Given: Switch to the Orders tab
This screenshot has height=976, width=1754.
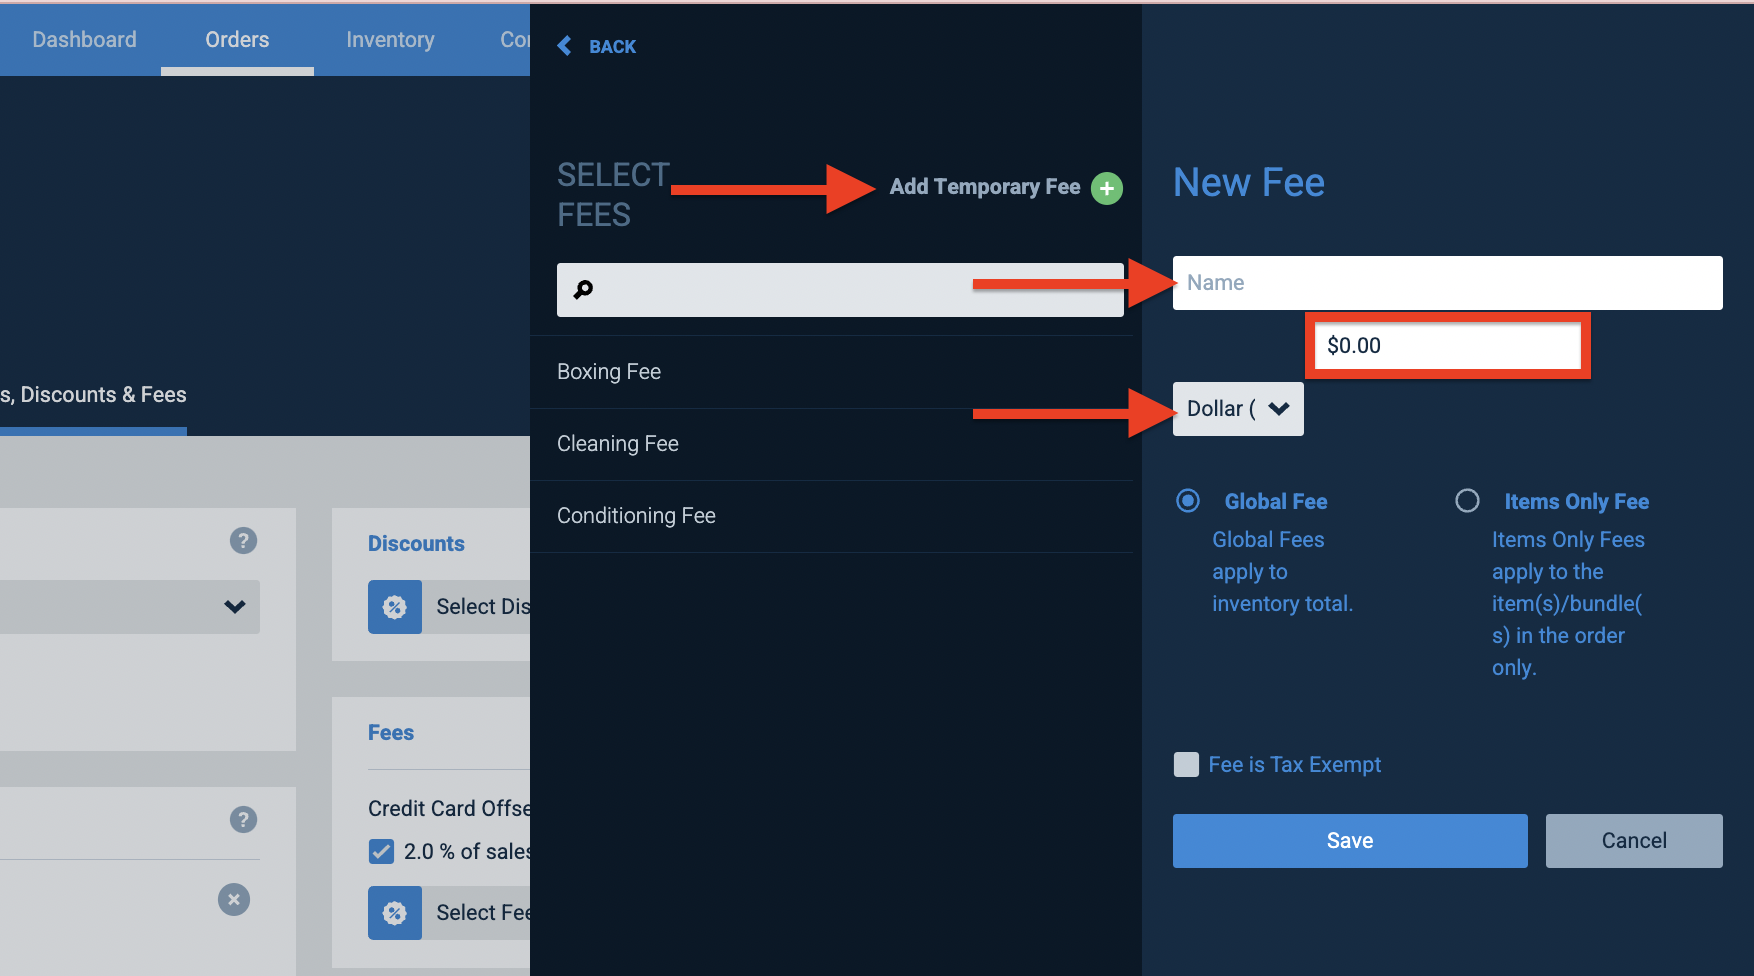Looking at the screenshot, I should click(x=237, y=39).
